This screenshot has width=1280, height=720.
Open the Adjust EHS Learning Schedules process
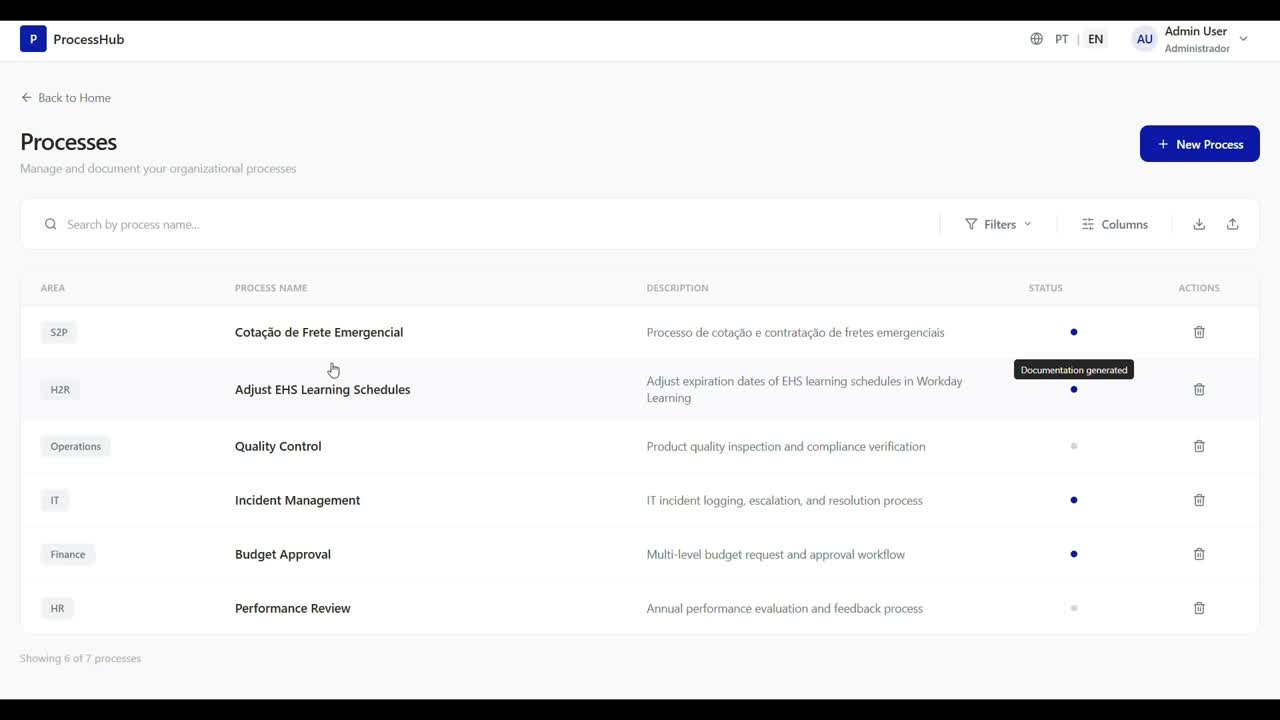[322, 390]
